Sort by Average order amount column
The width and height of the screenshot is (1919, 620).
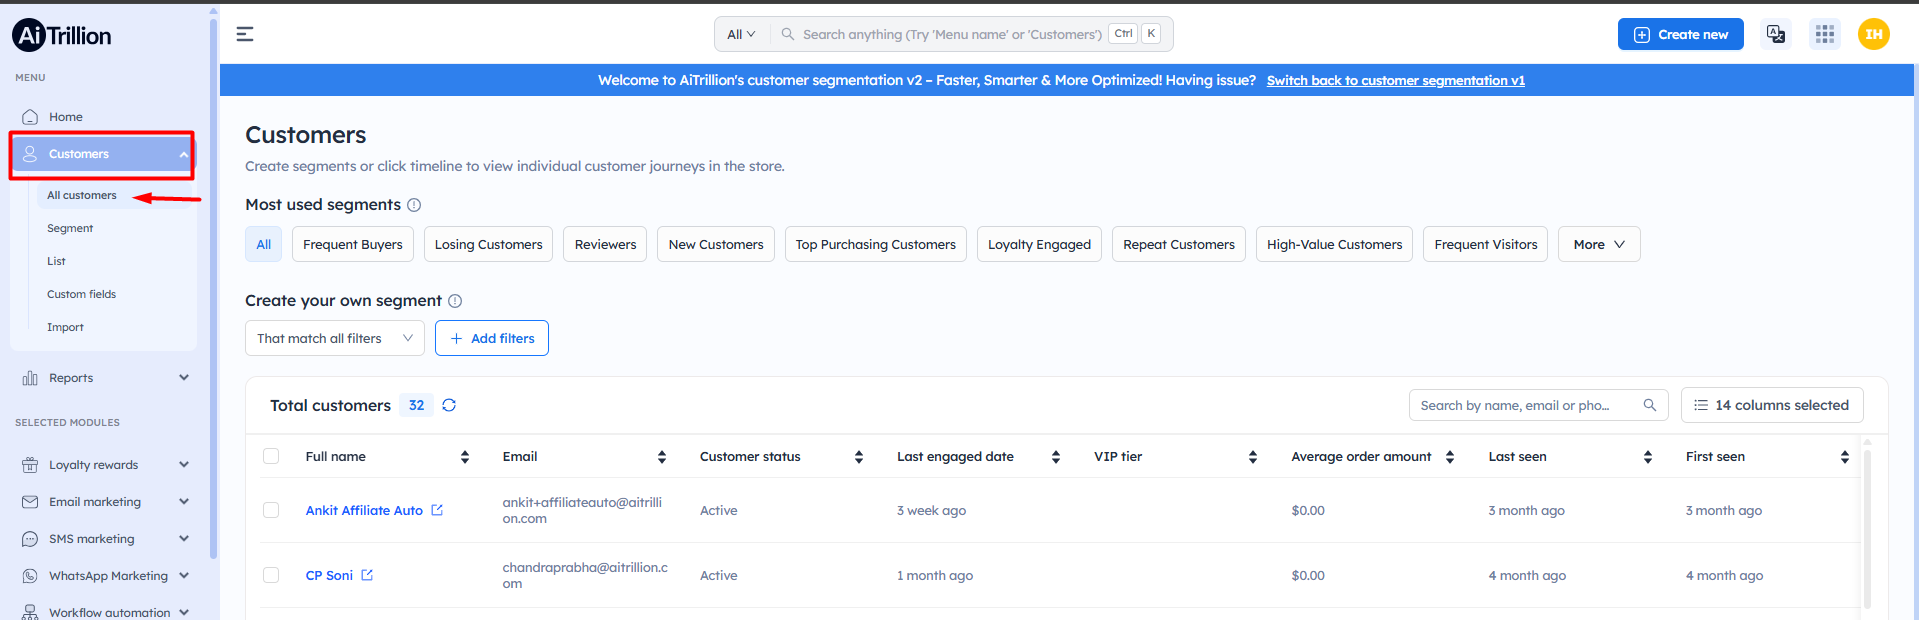(x=1450, y=457)
